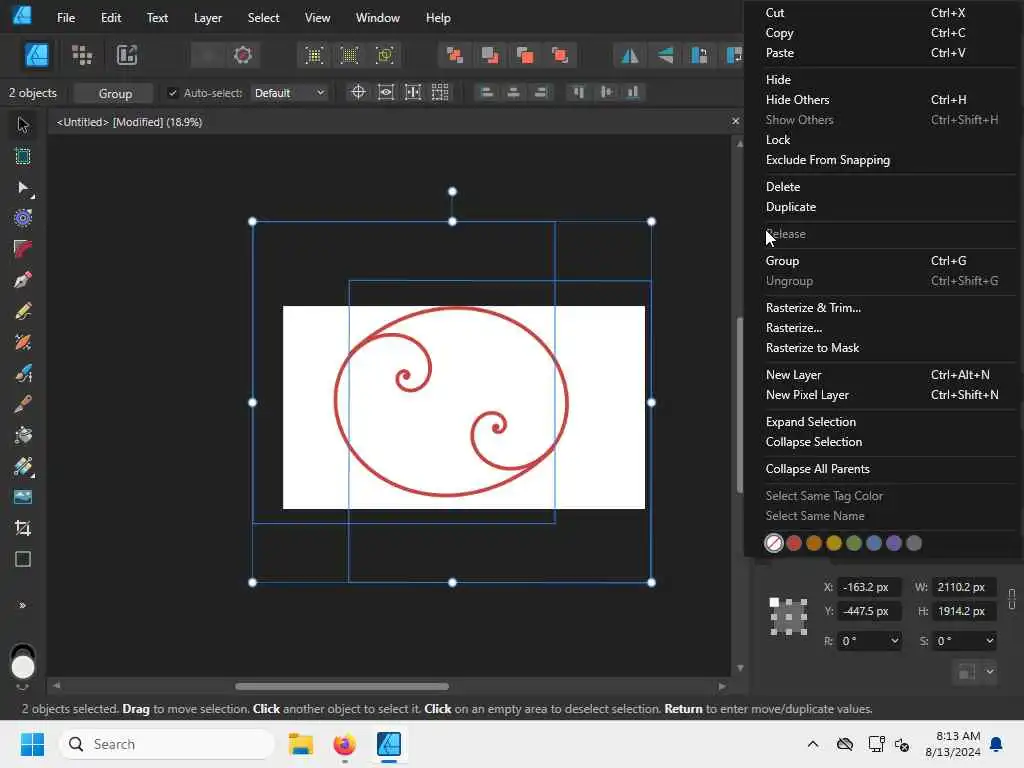Select the Rectangle shape tool
The height and width of the screenshot is (768, 1024).
tap(23, 559)
